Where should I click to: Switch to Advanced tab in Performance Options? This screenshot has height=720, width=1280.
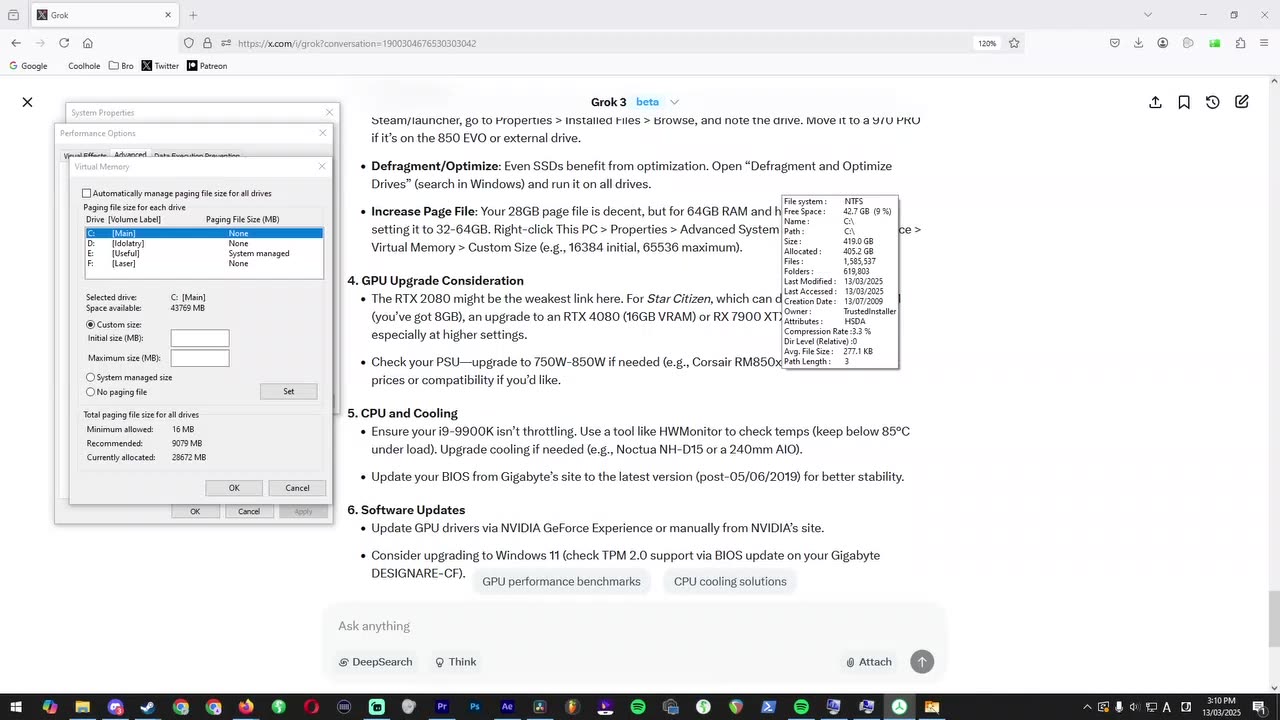pyautogui.click(x=130, y=155)
